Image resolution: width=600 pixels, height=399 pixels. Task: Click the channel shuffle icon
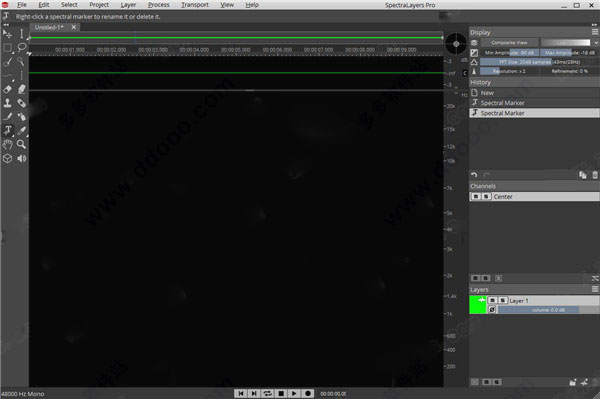(595, 278)
